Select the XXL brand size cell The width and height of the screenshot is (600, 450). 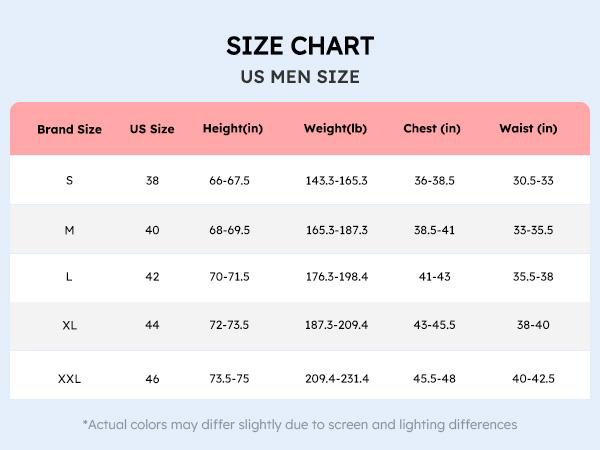tap(69, 379)
